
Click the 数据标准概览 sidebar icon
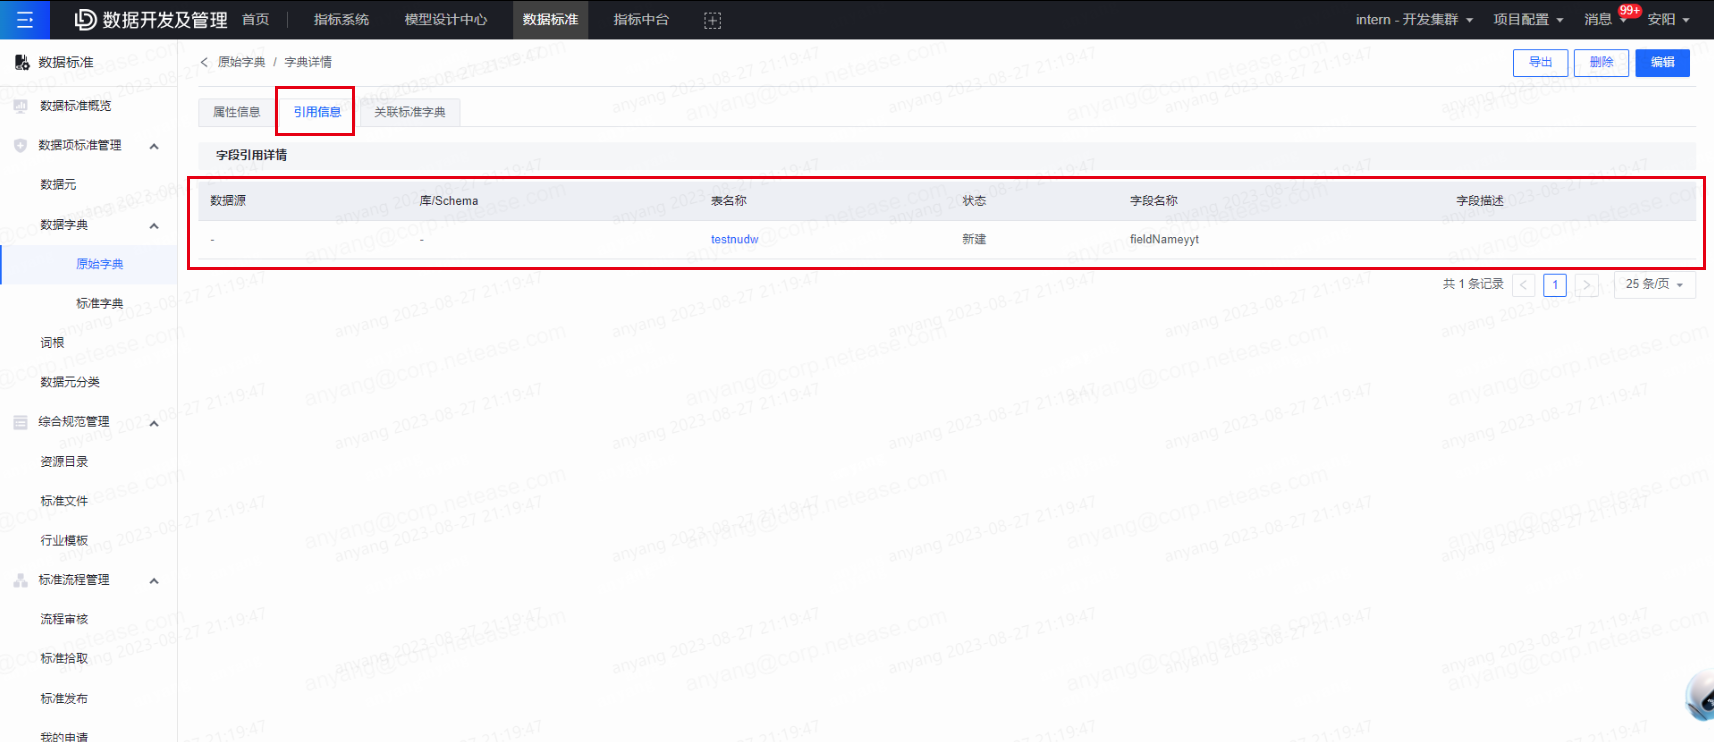(x=21, y=106)
